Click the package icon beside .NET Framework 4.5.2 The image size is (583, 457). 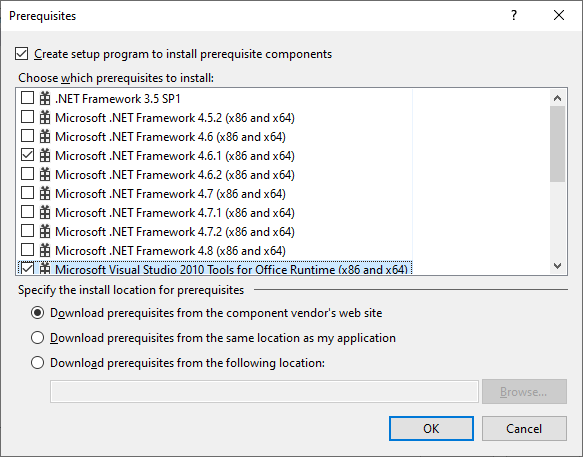pos(45,117)
